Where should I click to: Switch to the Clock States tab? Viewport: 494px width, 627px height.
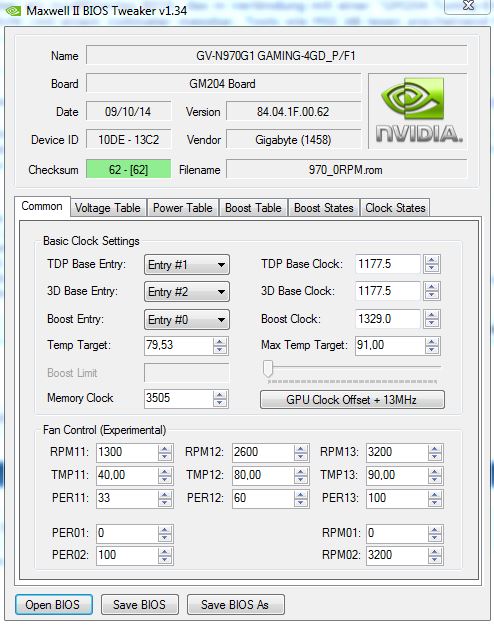pos(395,208)
